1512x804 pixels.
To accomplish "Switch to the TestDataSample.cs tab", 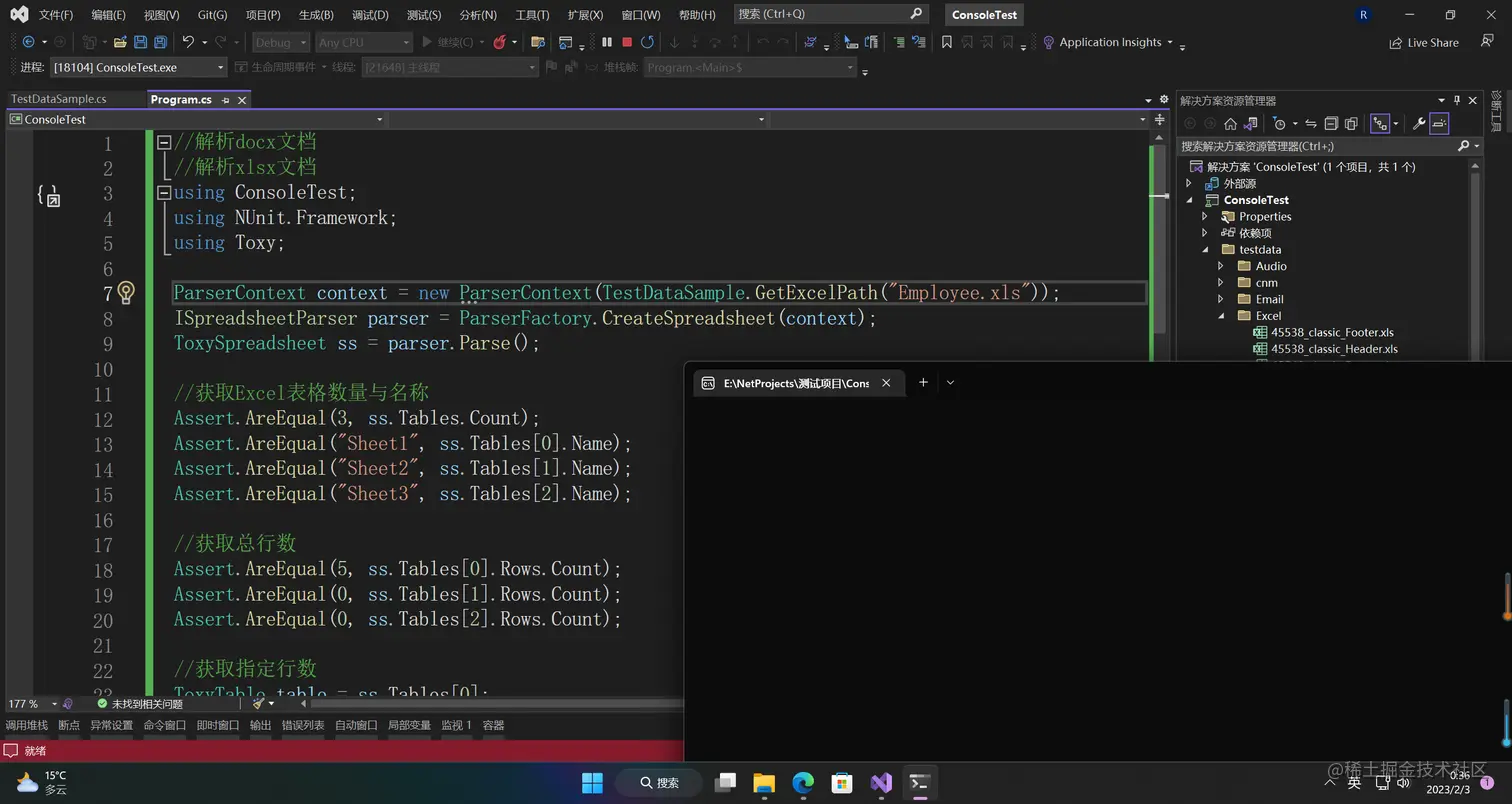I will click(58, 99).
